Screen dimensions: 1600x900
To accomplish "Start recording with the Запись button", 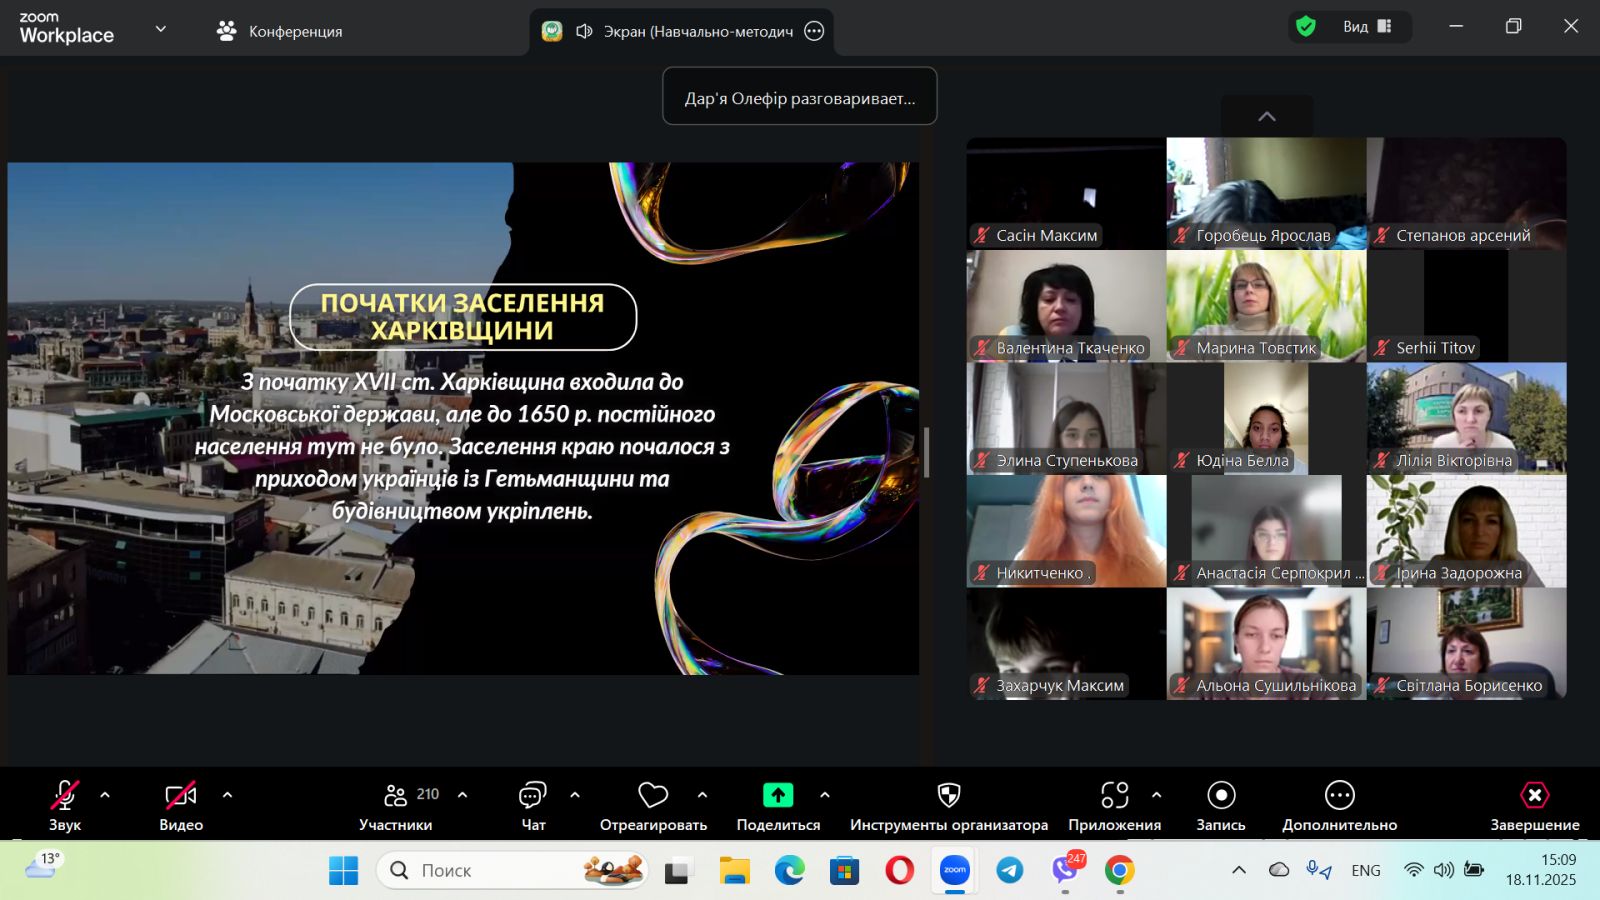I will [1221, 796].
